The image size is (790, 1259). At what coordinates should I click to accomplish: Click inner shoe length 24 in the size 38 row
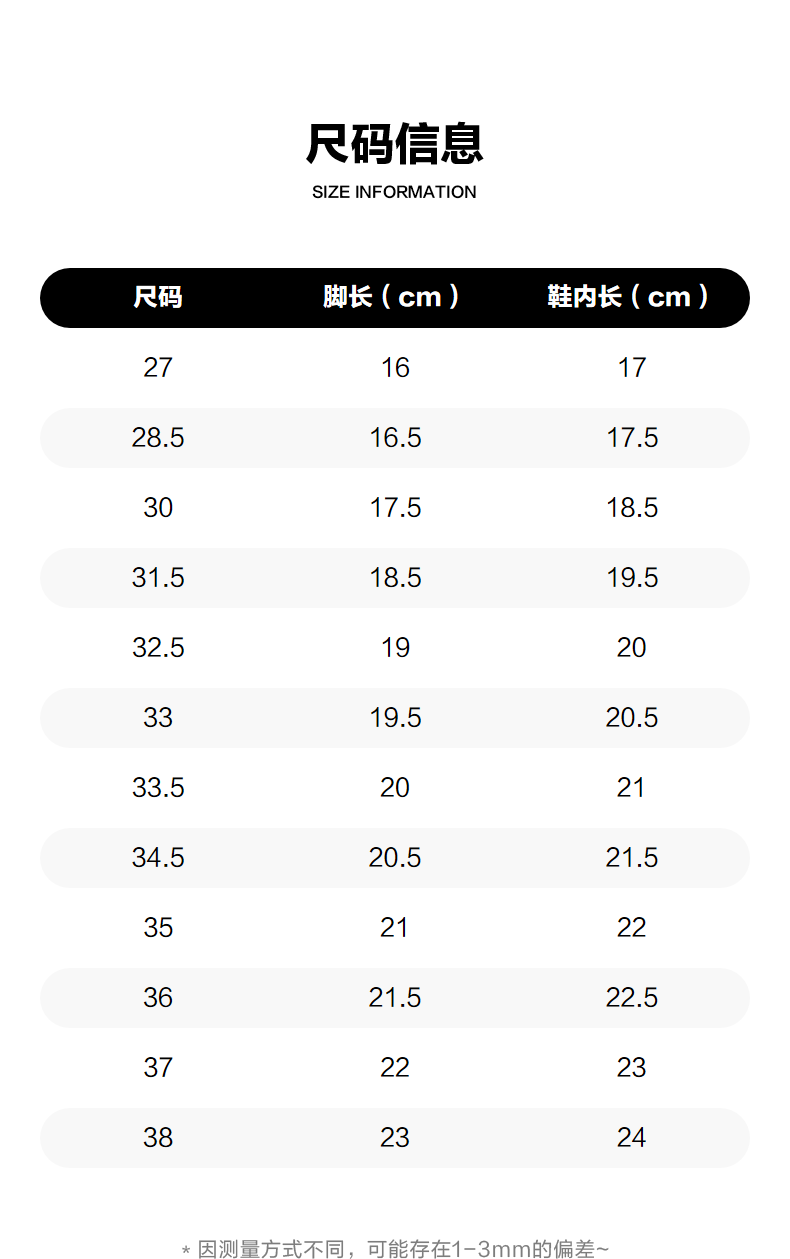coord(632,1138)
